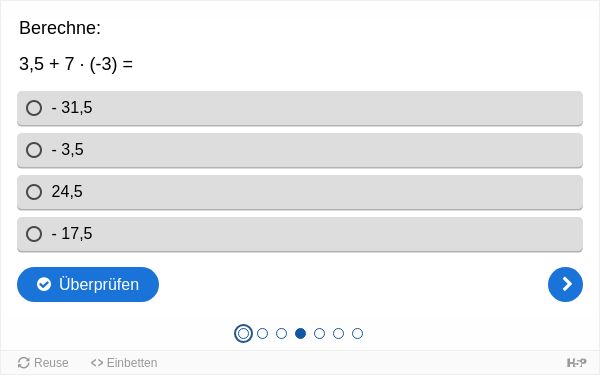Jump to the sixth progress dot
The width and height of the screenshot is (600, 376).
point(338,334)
